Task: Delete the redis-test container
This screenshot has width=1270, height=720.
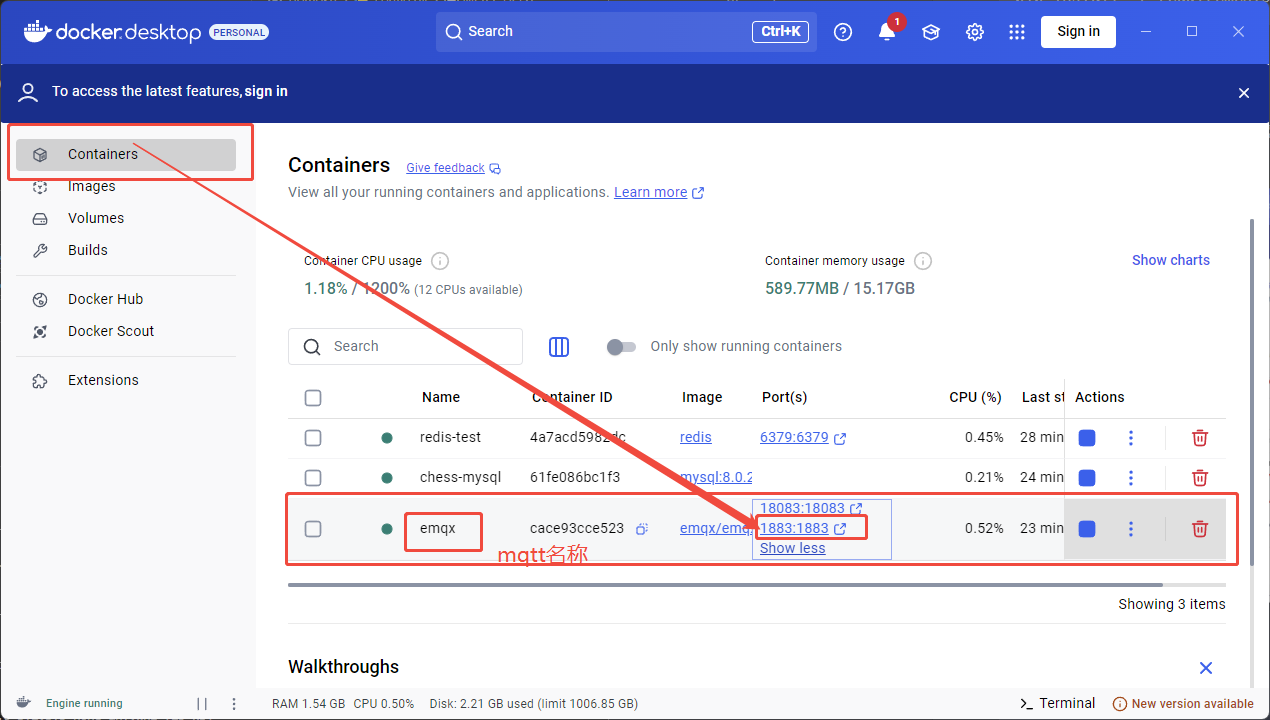Action: tap(1200, 438)
